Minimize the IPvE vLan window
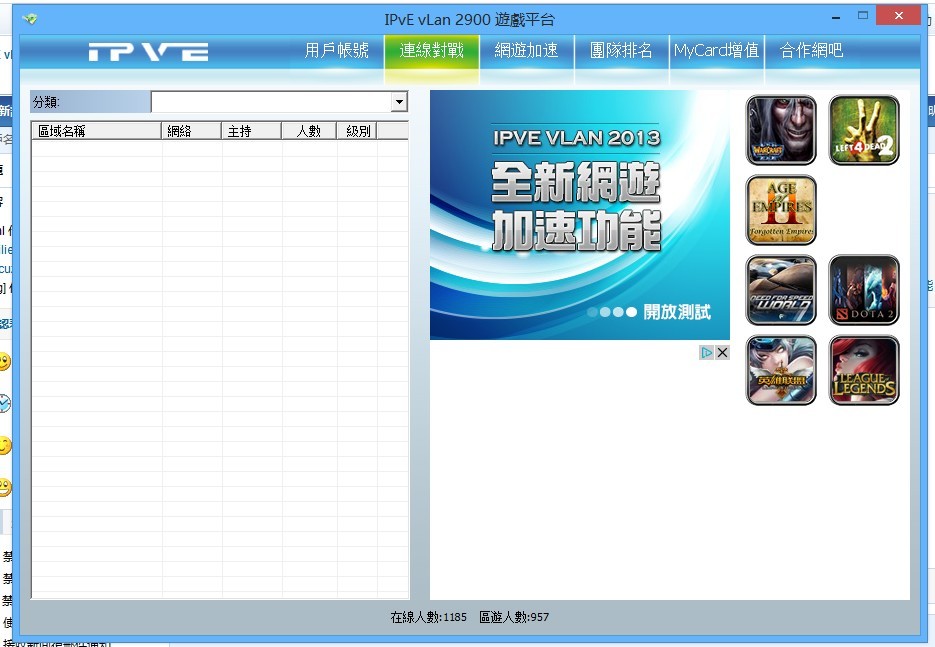Image resolution: width=935 pixels, height=647 pixels. pos(836,17)
